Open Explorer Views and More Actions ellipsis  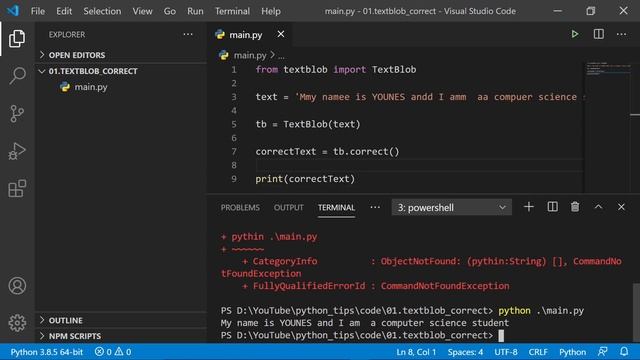click(188, 34)
